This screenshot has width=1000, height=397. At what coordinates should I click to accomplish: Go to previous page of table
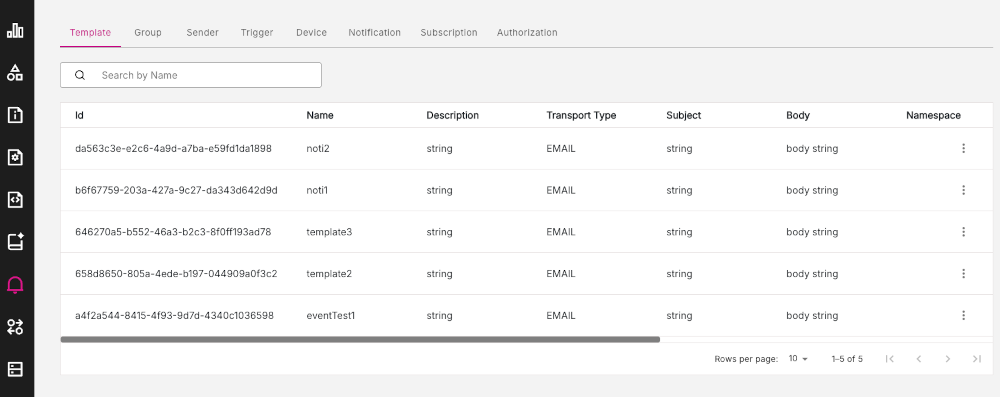pos(919,359)
